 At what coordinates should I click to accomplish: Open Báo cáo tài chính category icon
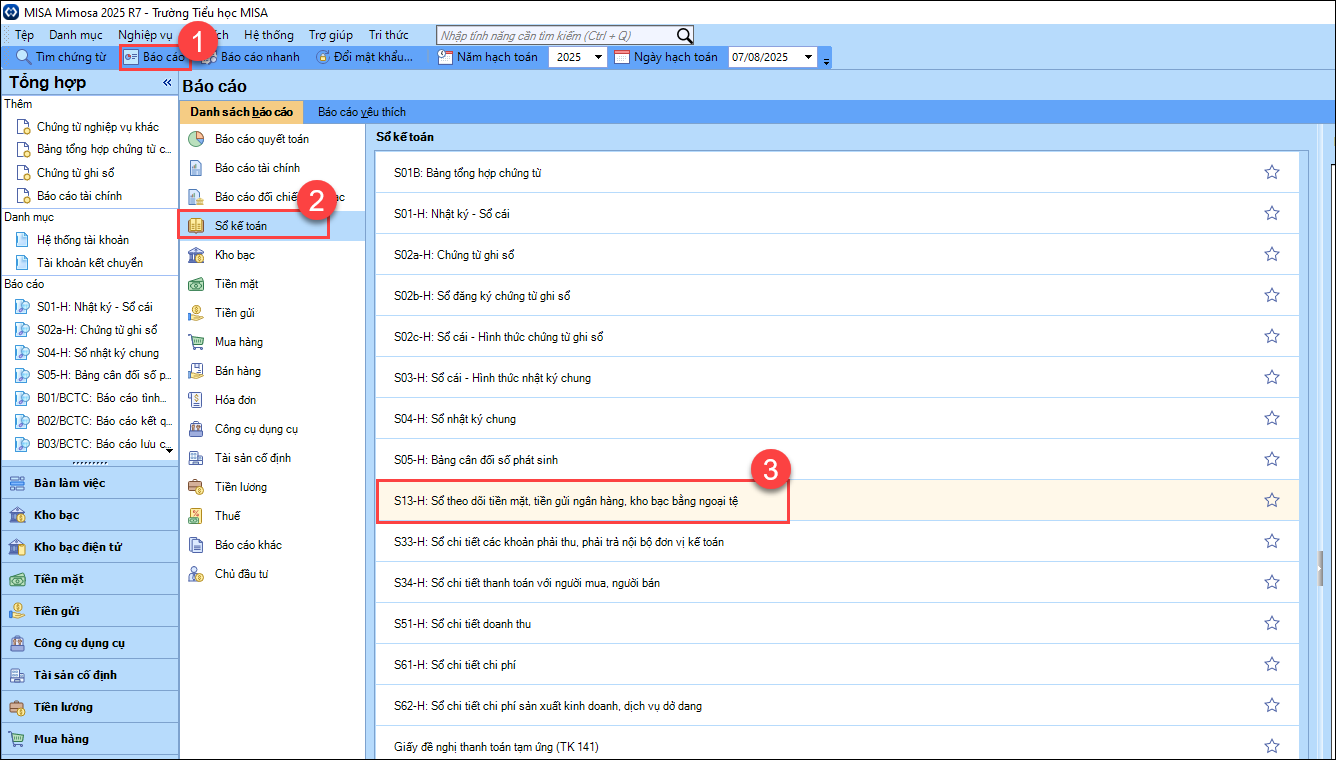tap(196, 168)
